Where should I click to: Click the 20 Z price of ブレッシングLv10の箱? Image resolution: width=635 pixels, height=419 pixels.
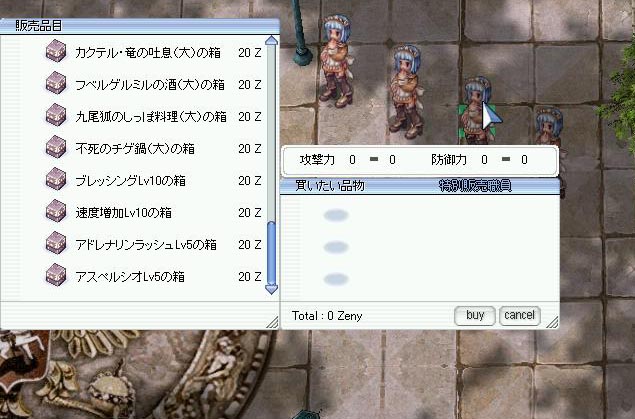tap(249, 181)
